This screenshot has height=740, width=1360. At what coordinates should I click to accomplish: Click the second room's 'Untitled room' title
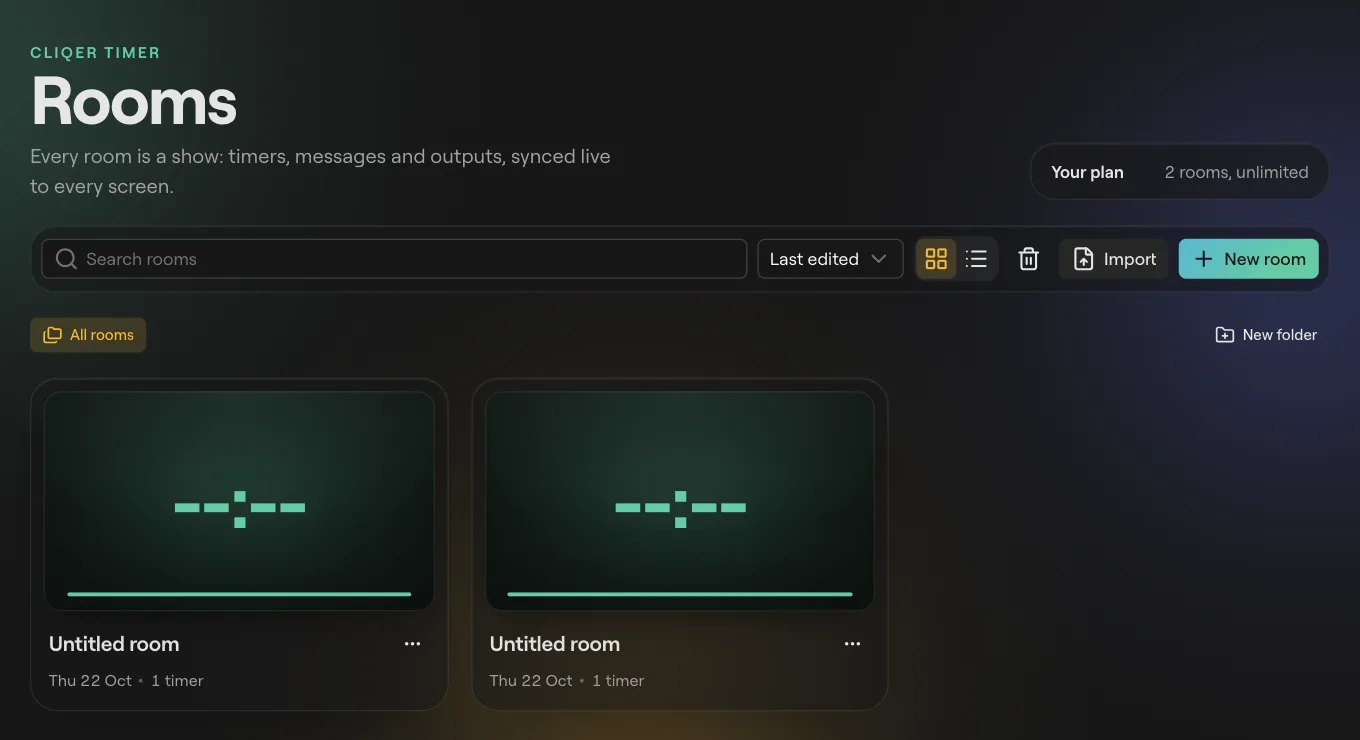[x=555, y=644]
